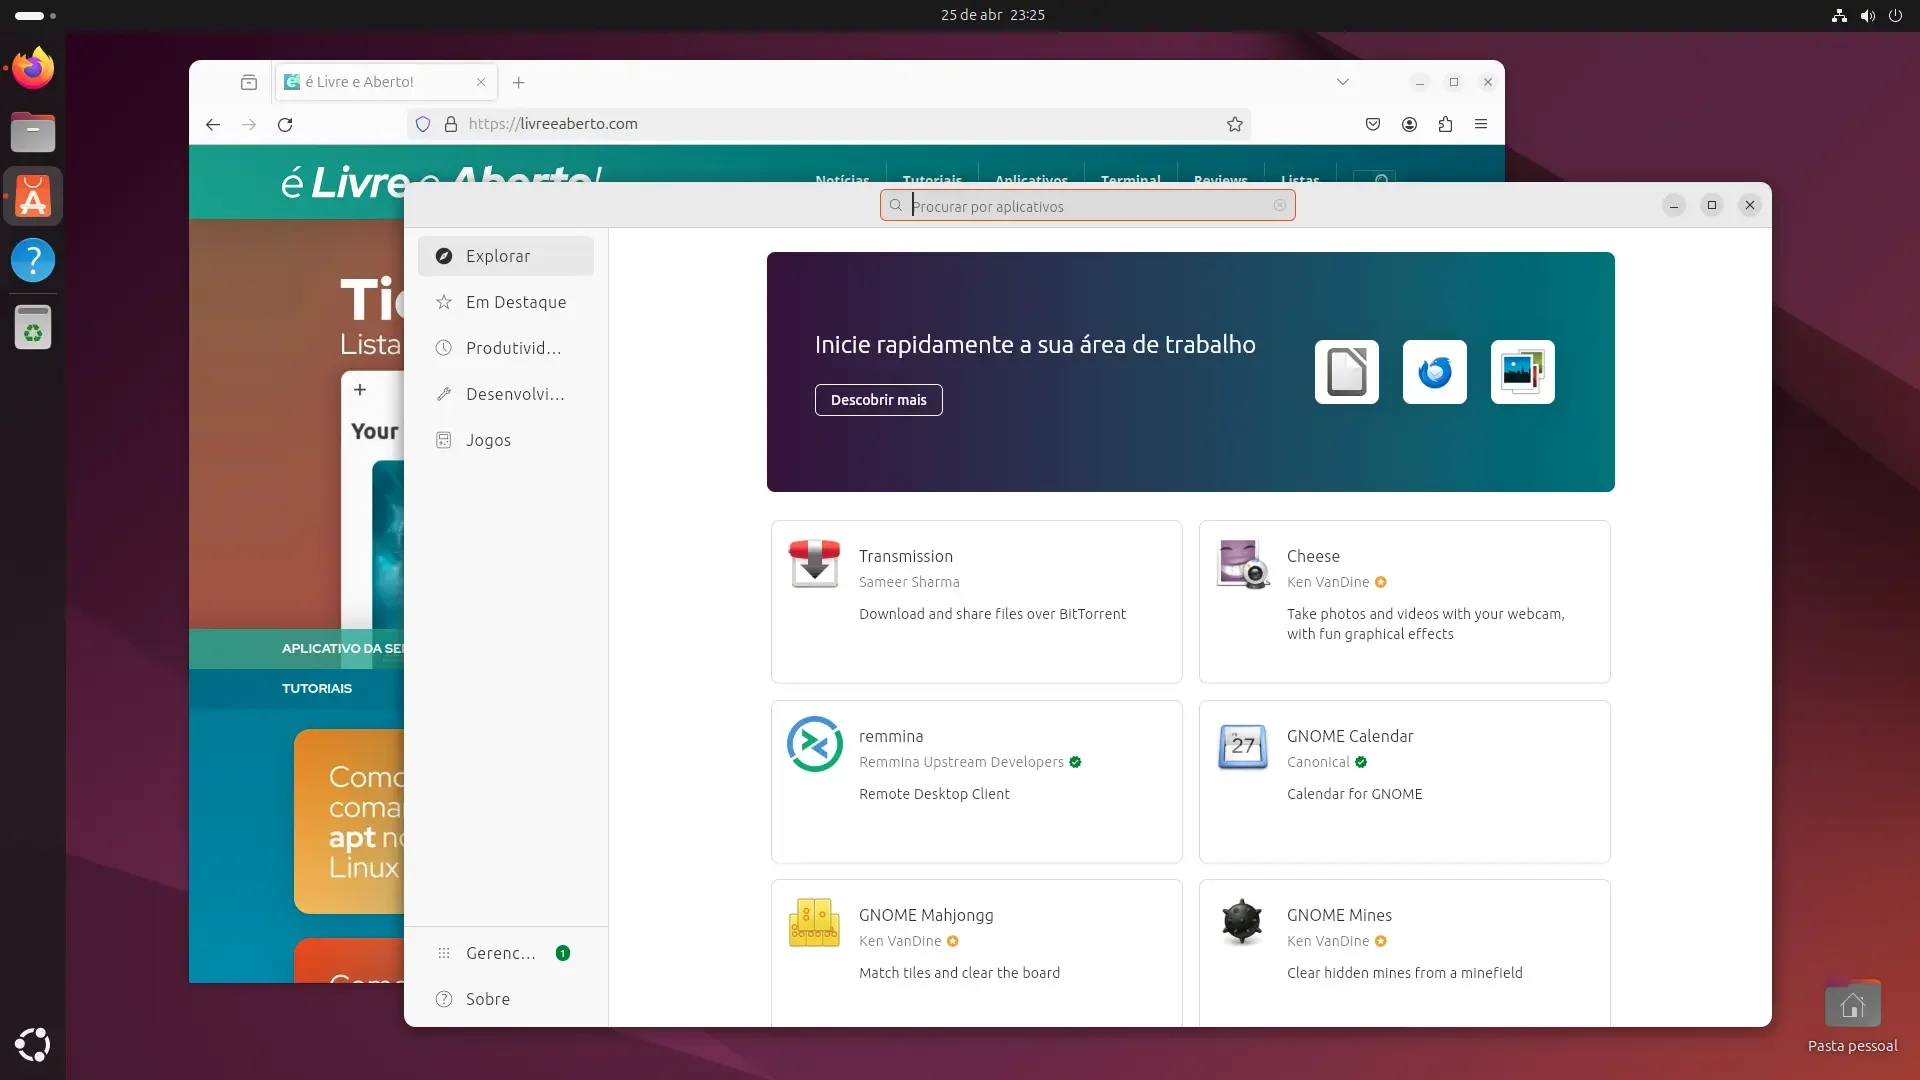Click the activities workspace indicator
Screen dimensions: 1920x1080
(x=35, y=15)
